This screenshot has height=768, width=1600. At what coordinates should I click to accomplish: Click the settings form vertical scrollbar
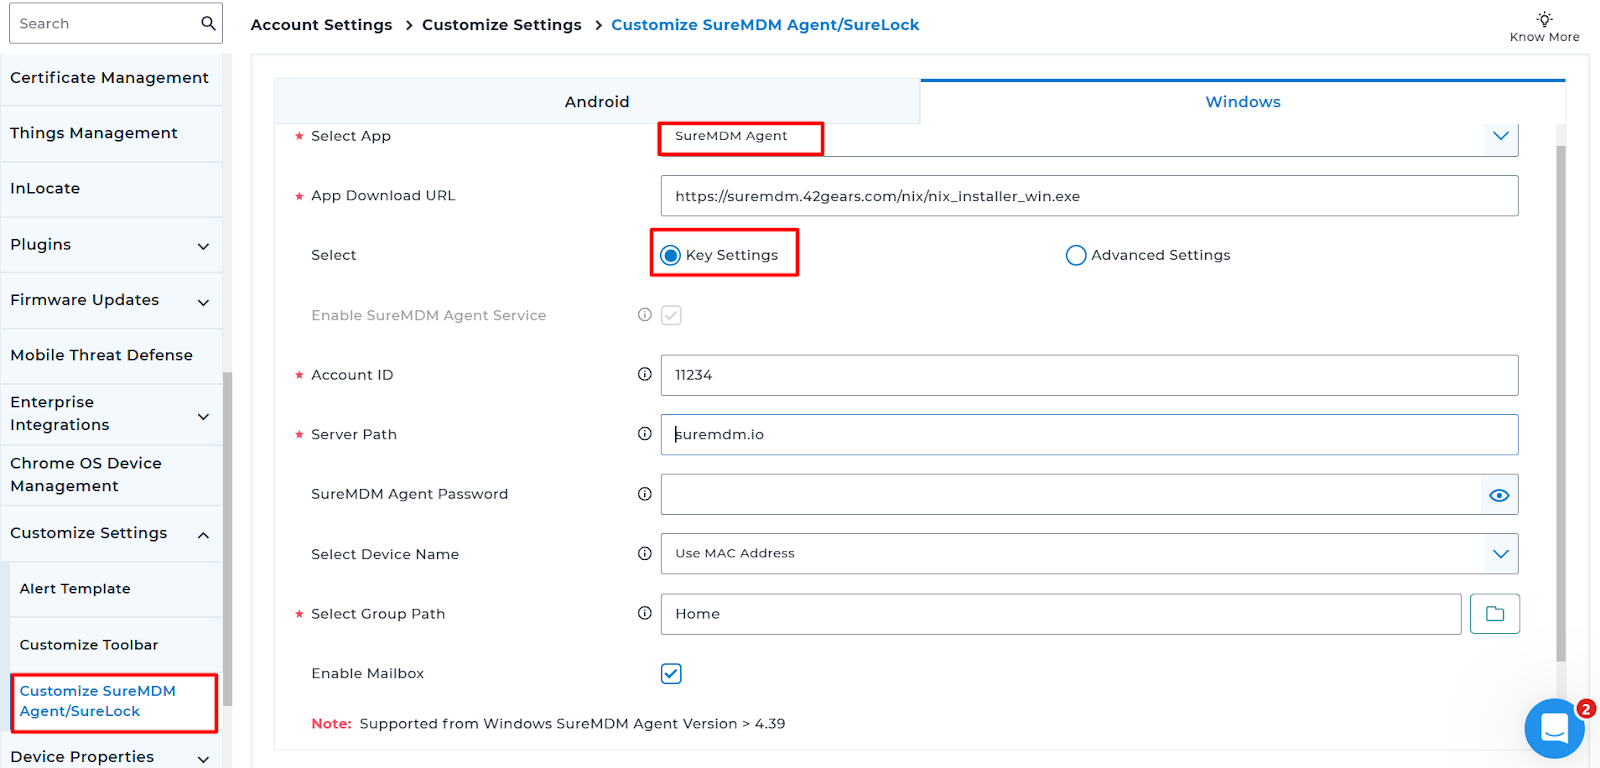click(x=1561, y=403)
